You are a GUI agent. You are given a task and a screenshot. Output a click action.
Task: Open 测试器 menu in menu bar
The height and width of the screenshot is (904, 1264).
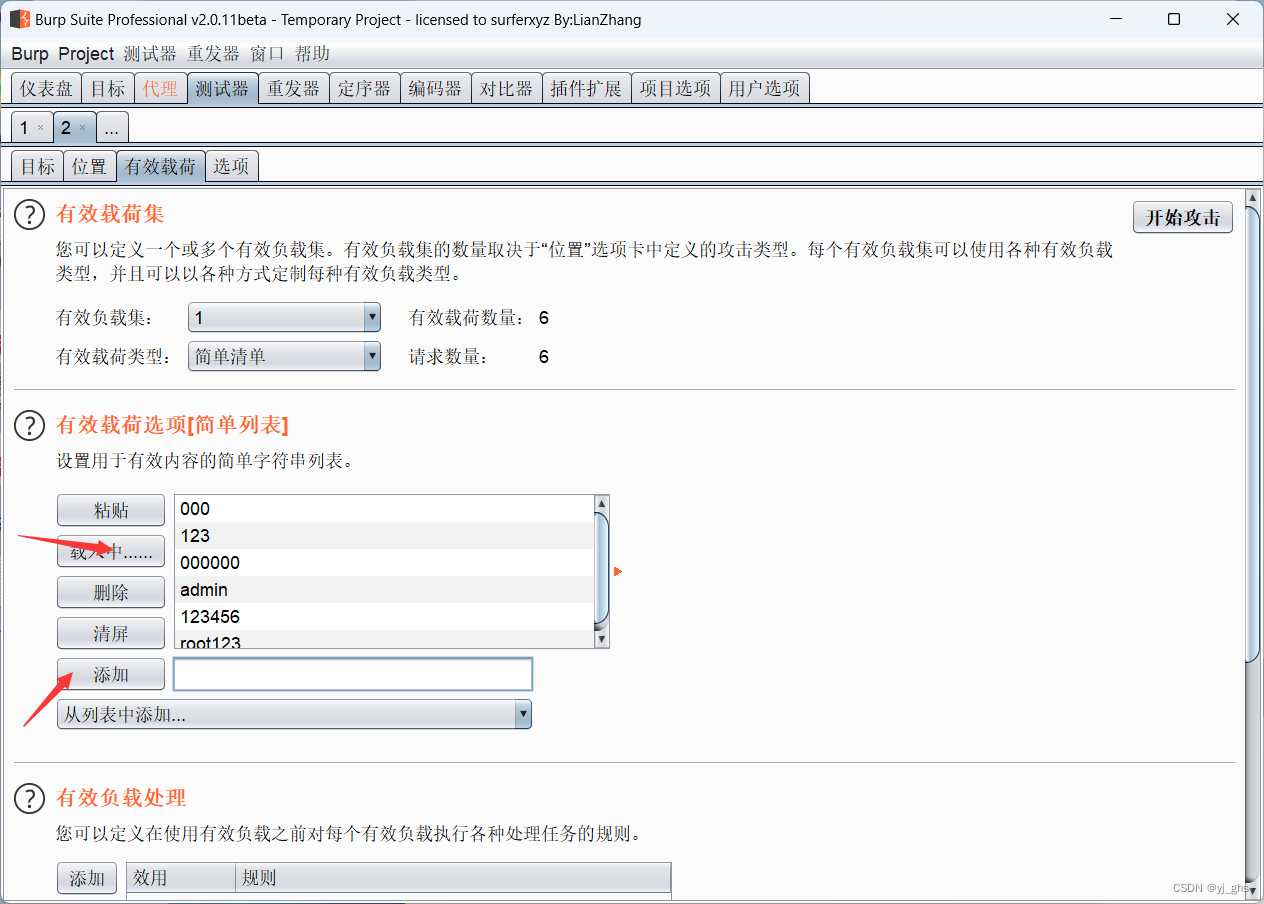click(x=150, y=54)
